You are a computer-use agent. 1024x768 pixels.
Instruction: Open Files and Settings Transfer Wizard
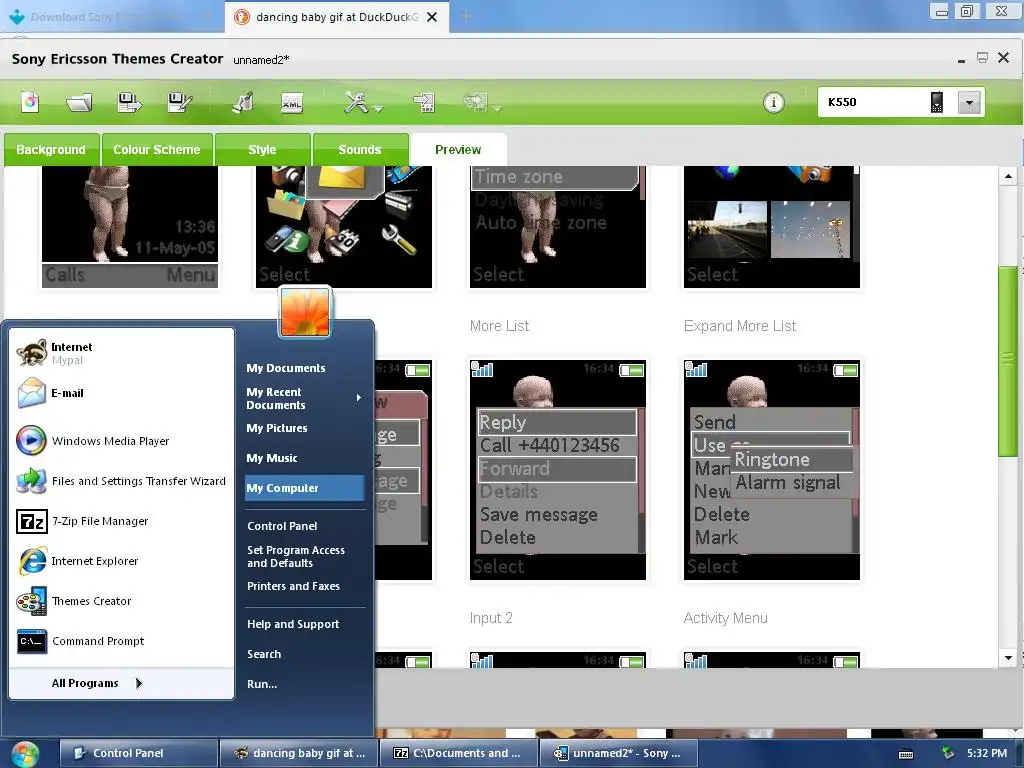tap(121, 481)
